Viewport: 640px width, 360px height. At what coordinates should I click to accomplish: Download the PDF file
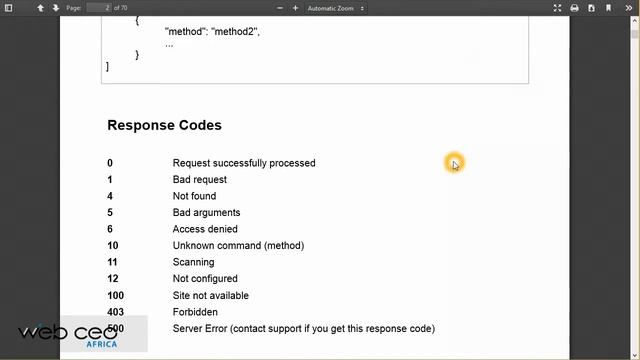(591, 8)
